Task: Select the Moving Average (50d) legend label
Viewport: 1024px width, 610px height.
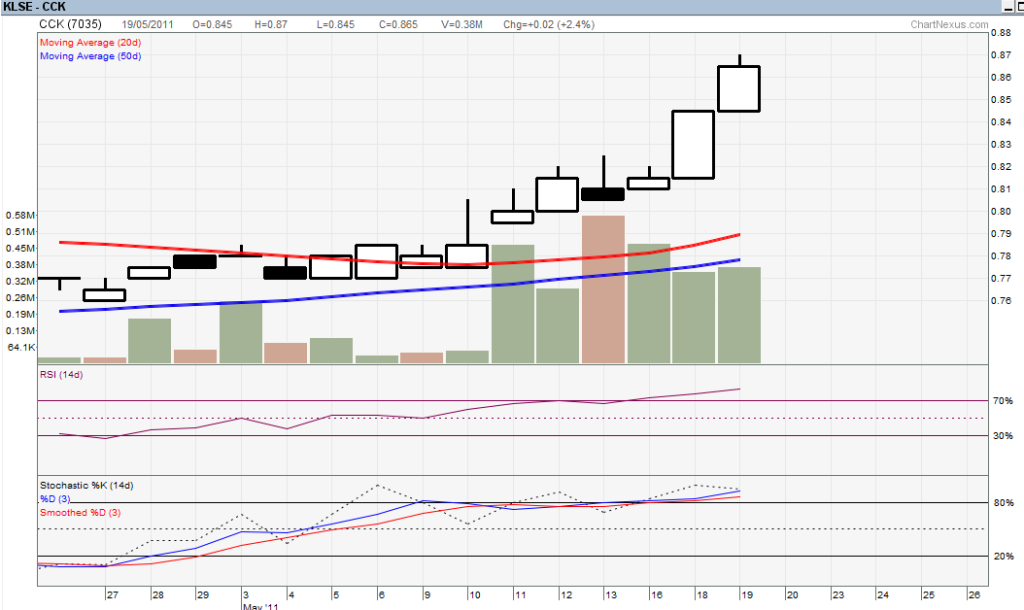Action: (90, 56)
